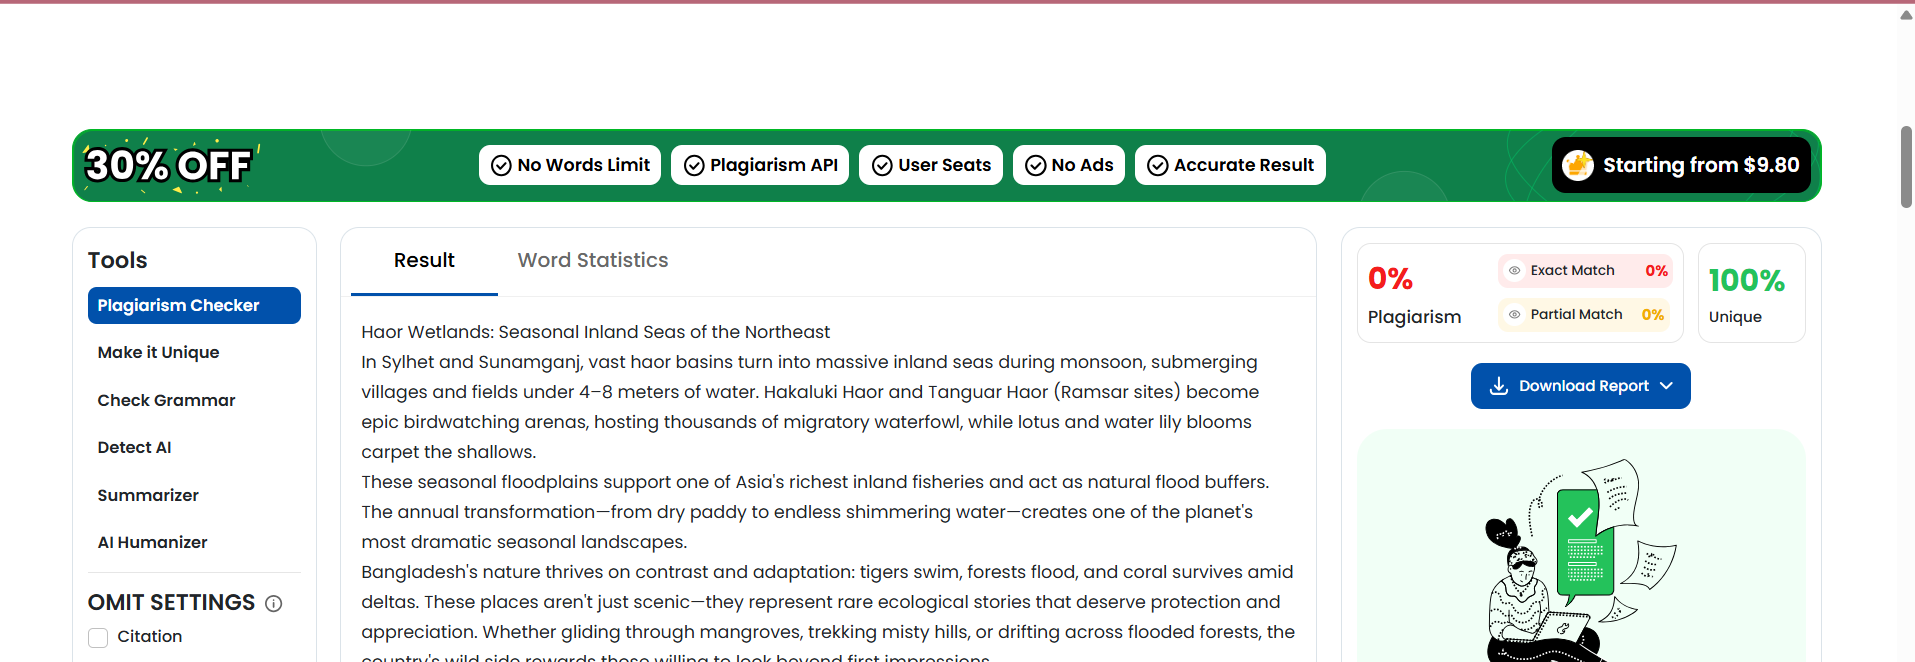The width and height of the screenshot is (1915, 662).
Task: Click the User Seats checkmark icon
Action: (882, 166)
